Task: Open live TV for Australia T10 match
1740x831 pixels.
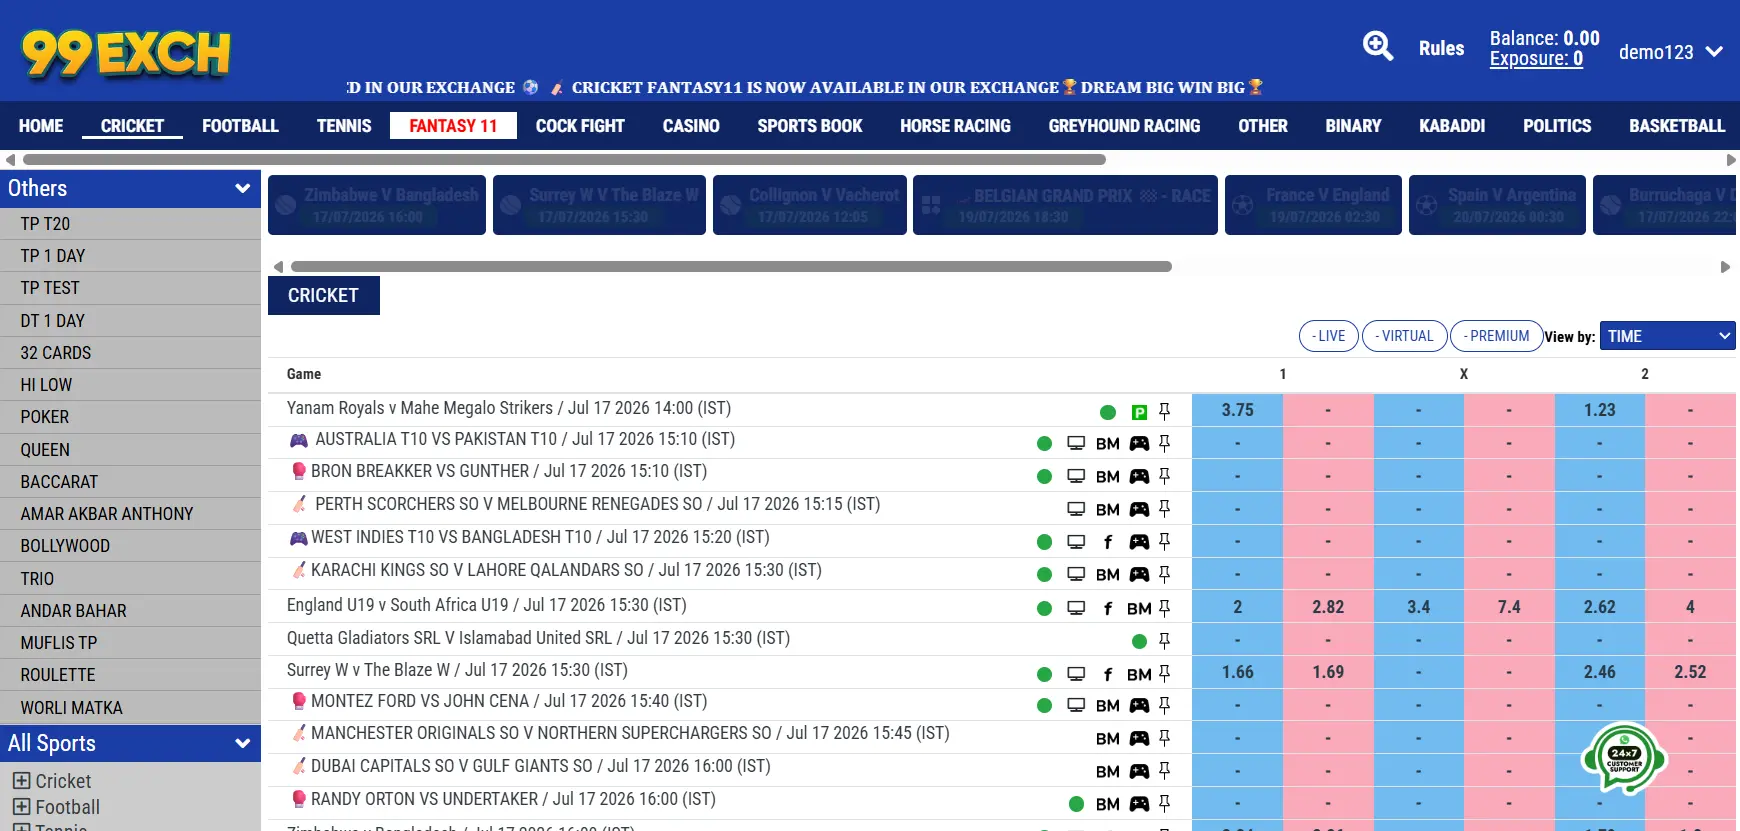Action: click(x=1076, y=443)
